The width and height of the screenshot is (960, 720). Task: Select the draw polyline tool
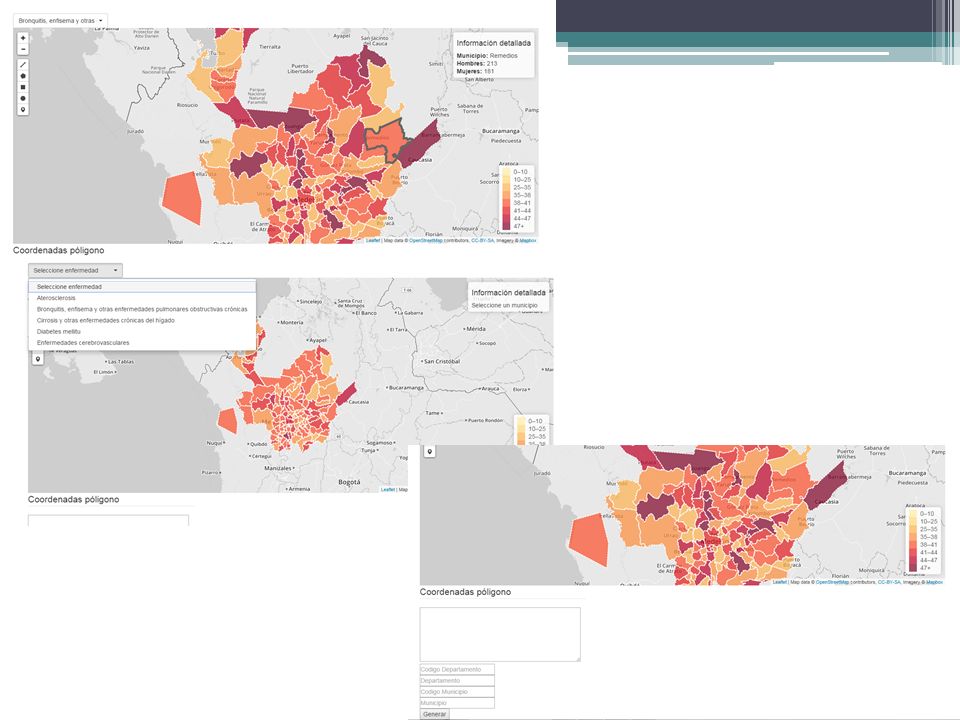[23, 64]
